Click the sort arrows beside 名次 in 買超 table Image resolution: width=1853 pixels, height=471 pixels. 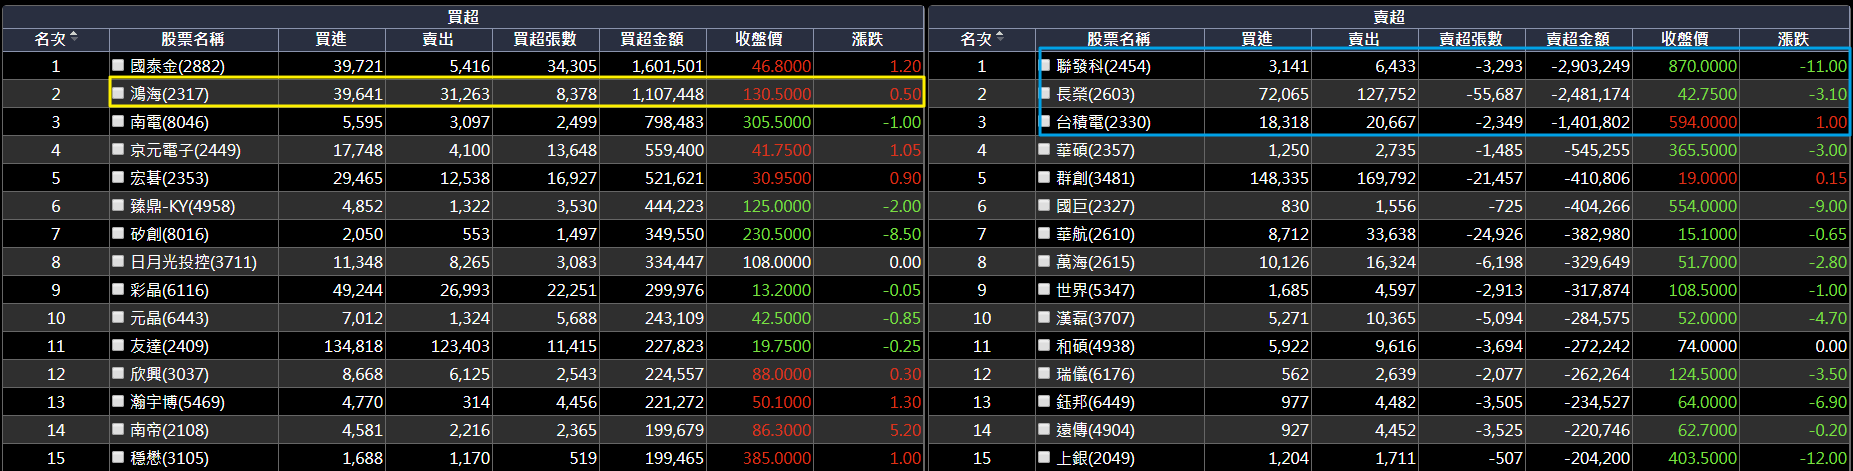[x=74, y=38]
